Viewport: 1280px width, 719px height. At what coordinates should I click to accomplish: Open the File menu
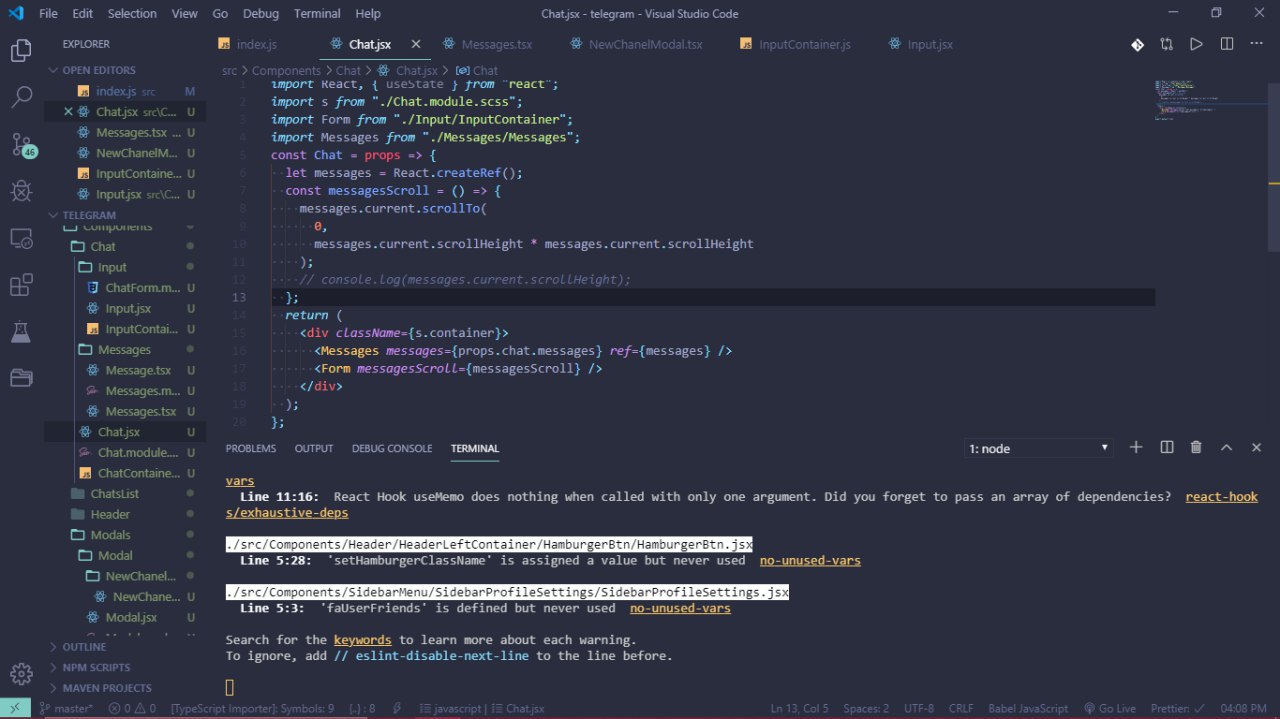(x=48, y=14)
